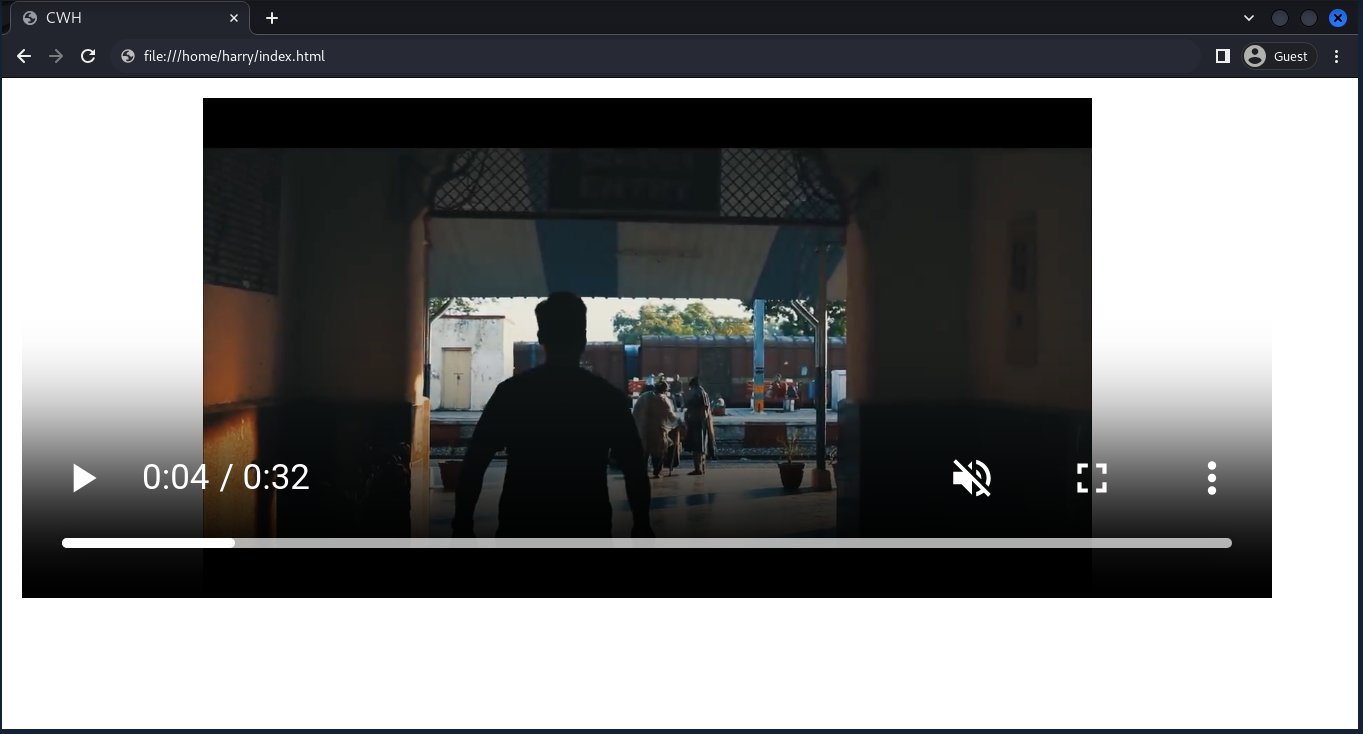Open Chrome three-dot menu
Image resolution: width=1363 pixels, height=734 pixels.
point(1337,56)
